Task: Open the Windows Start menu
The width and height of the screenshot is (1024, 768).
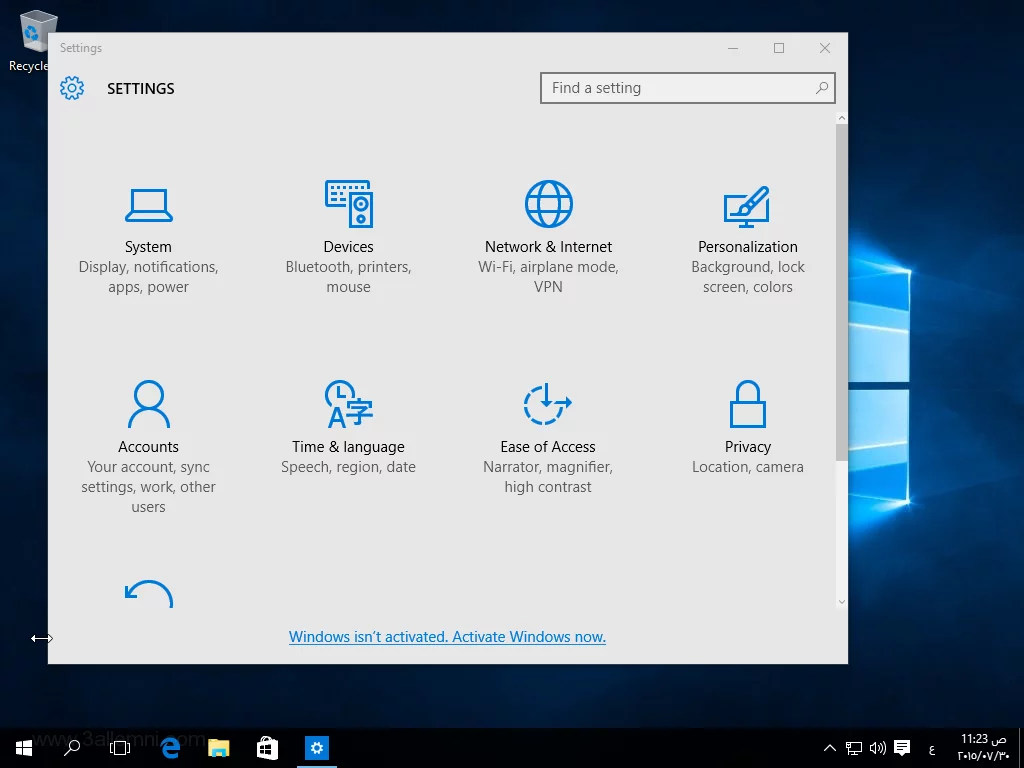Action: [24, 747]
